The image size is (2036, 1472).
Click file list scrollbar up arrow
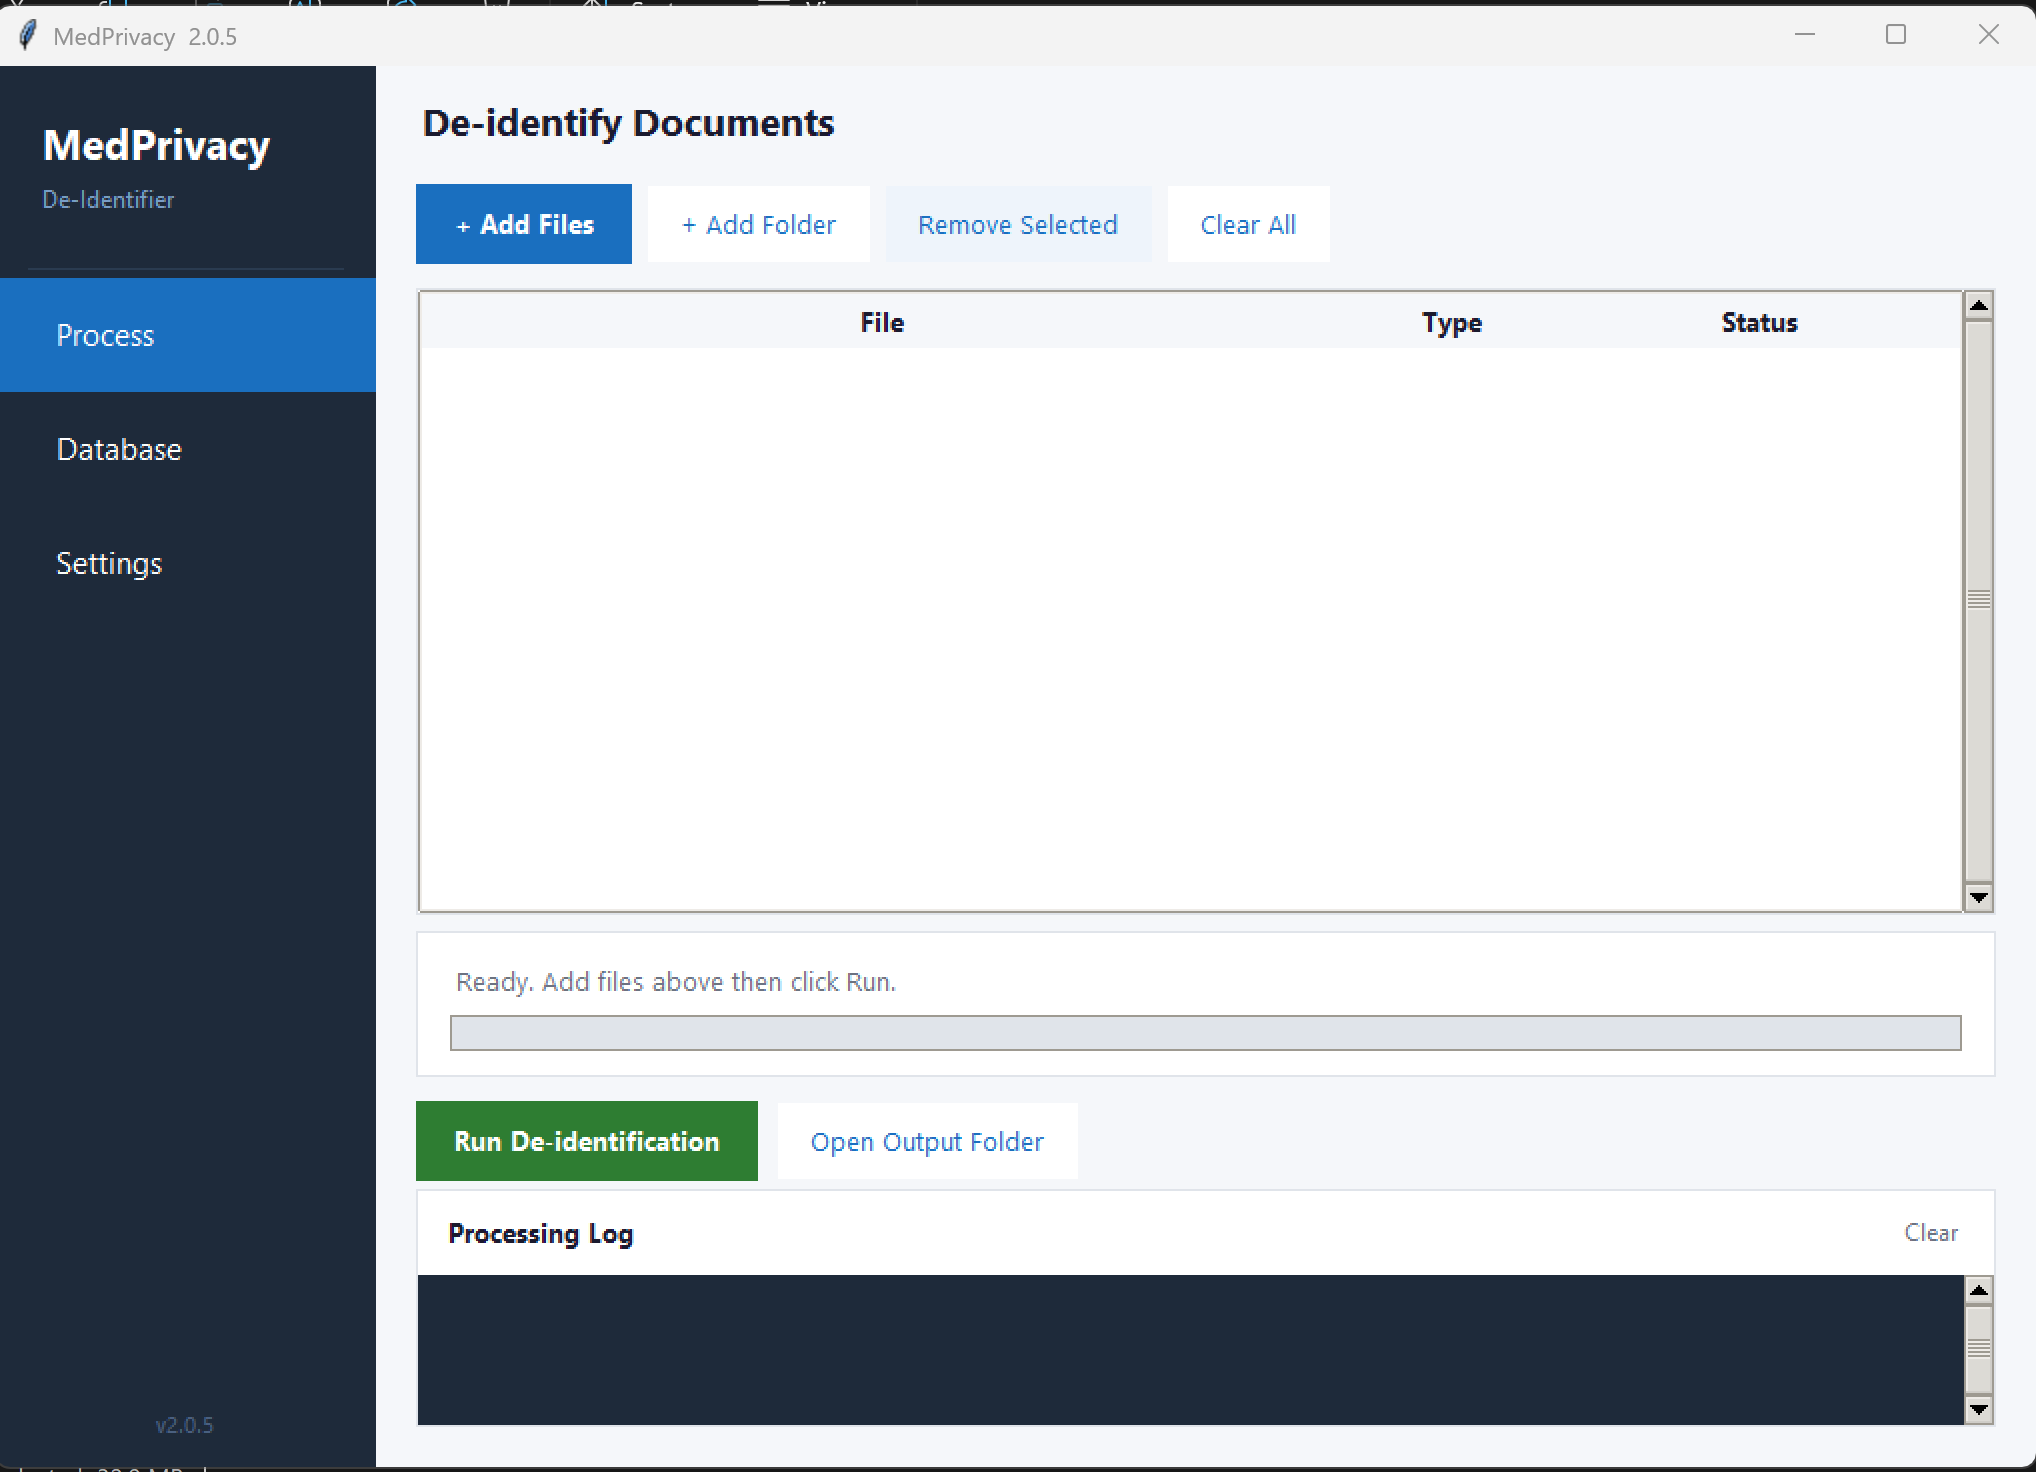click(1978, 305)
